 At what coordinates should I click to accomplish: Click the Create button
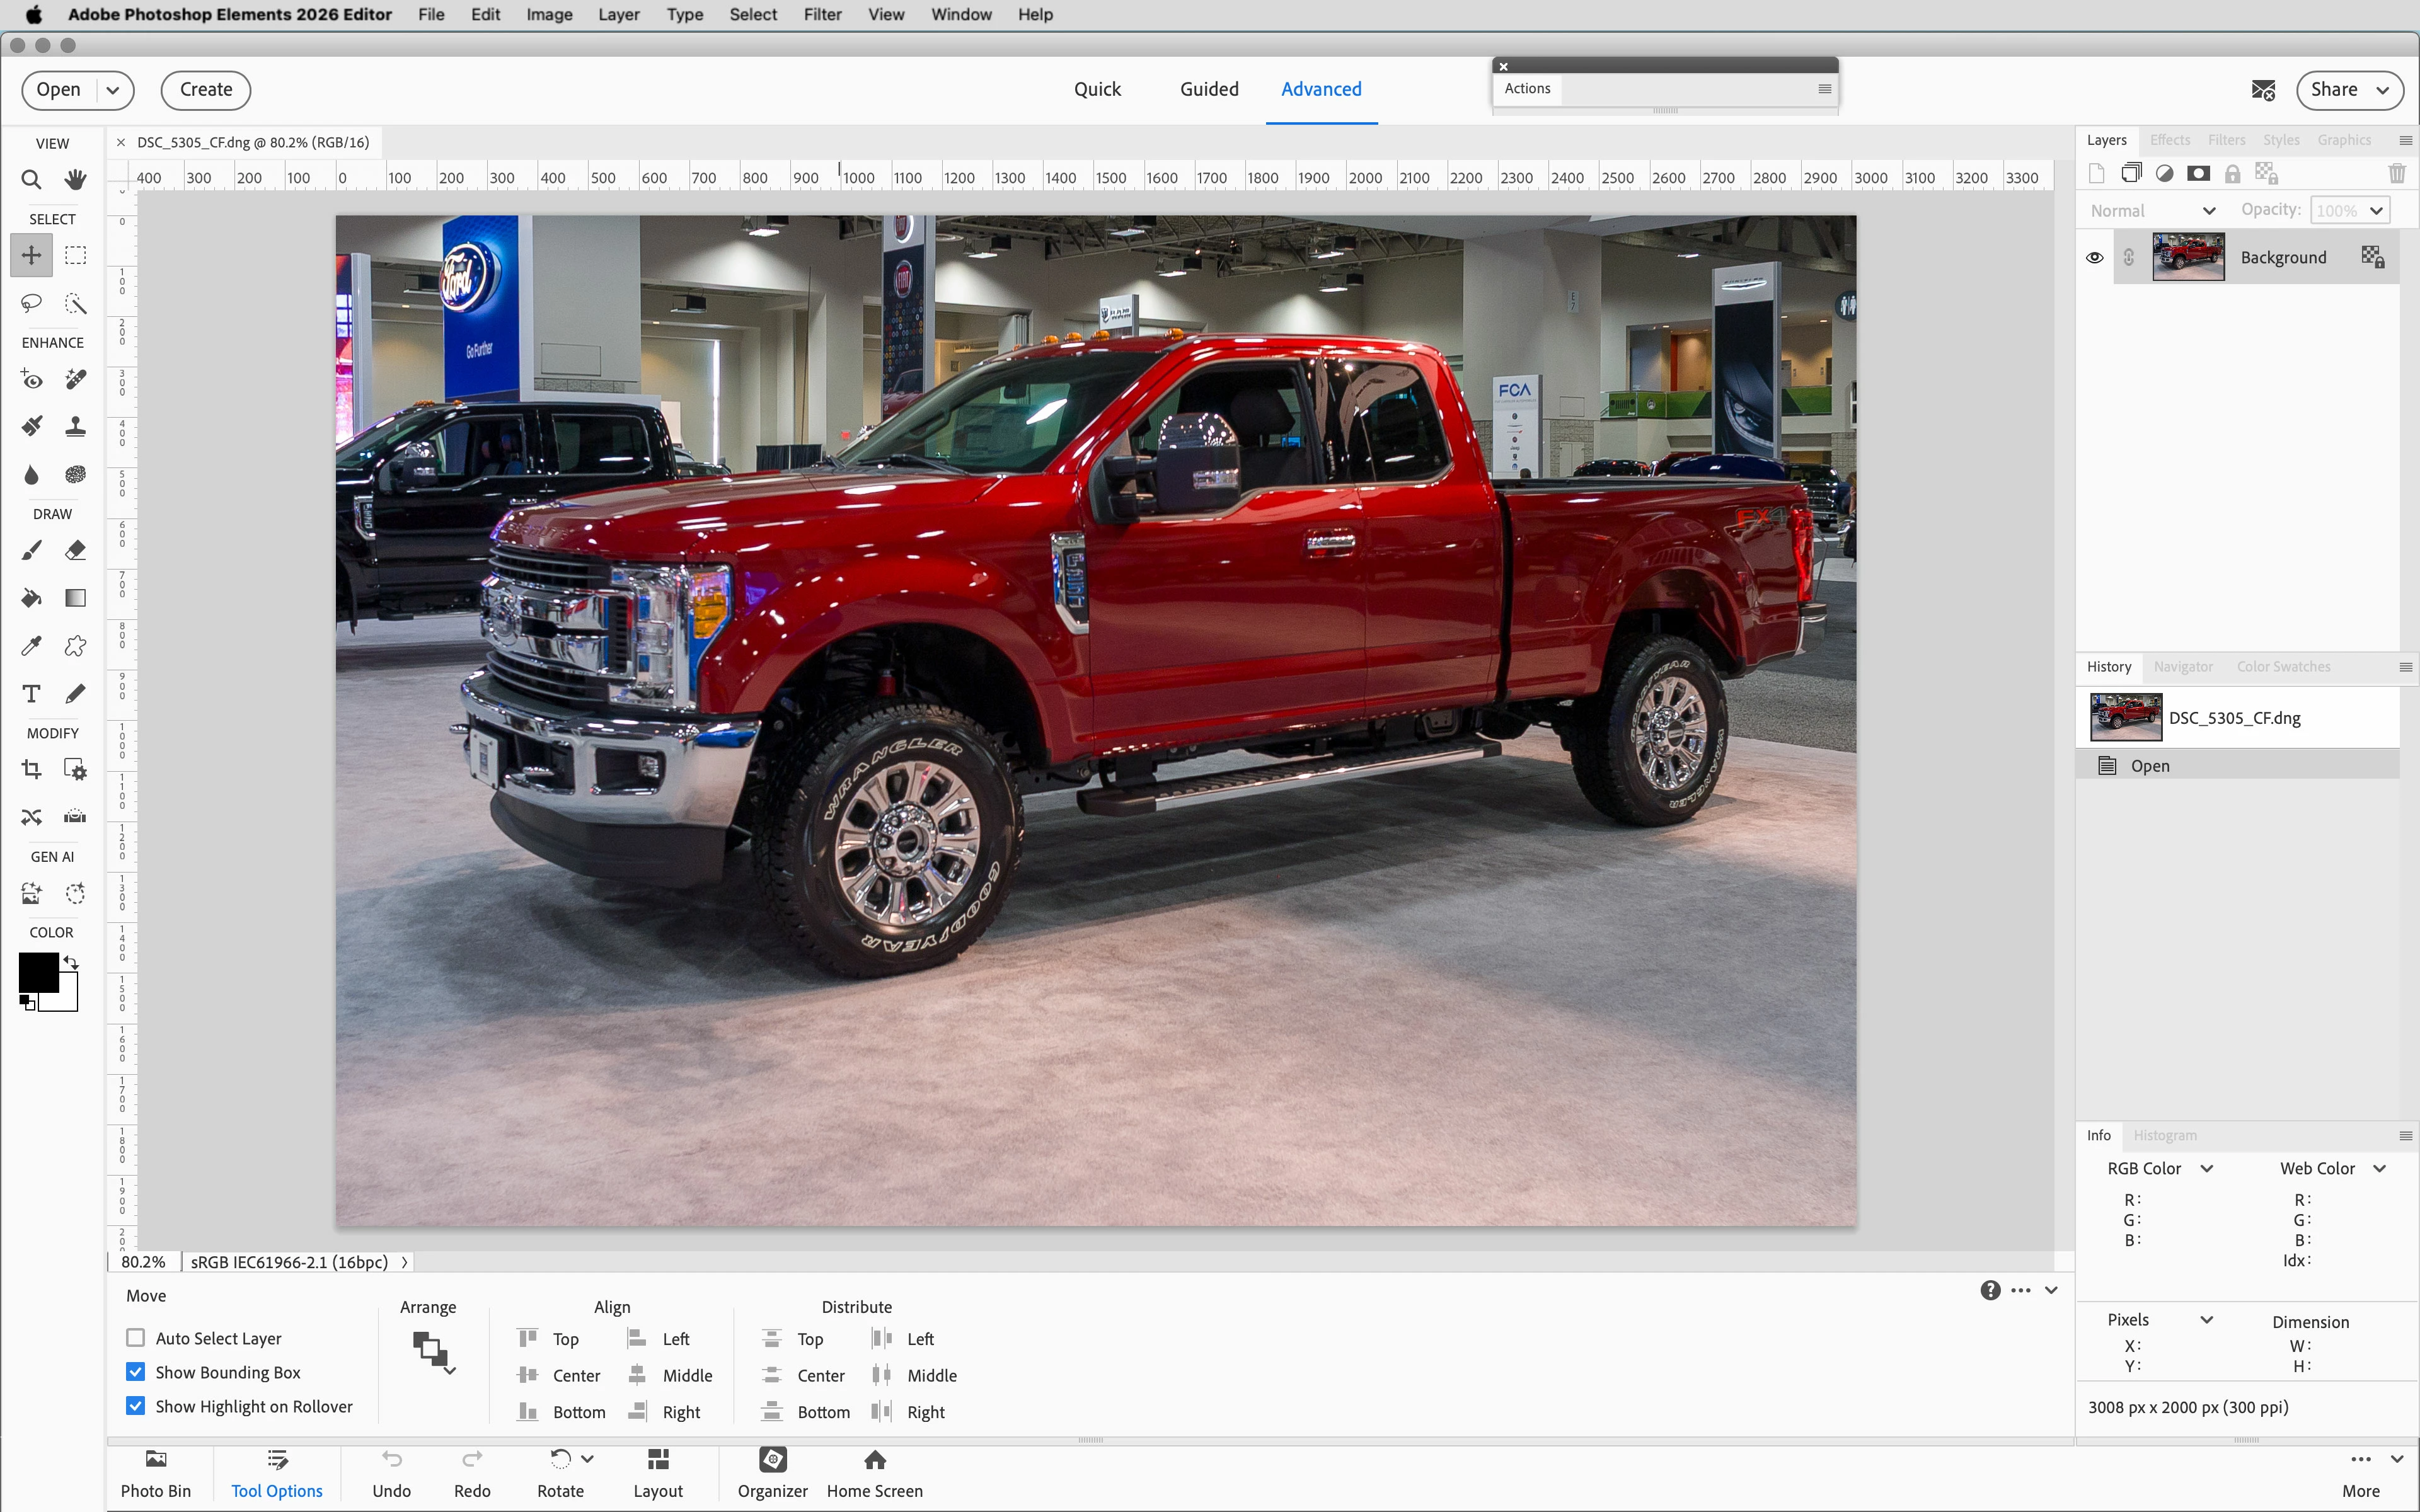[x=205, y=90]
